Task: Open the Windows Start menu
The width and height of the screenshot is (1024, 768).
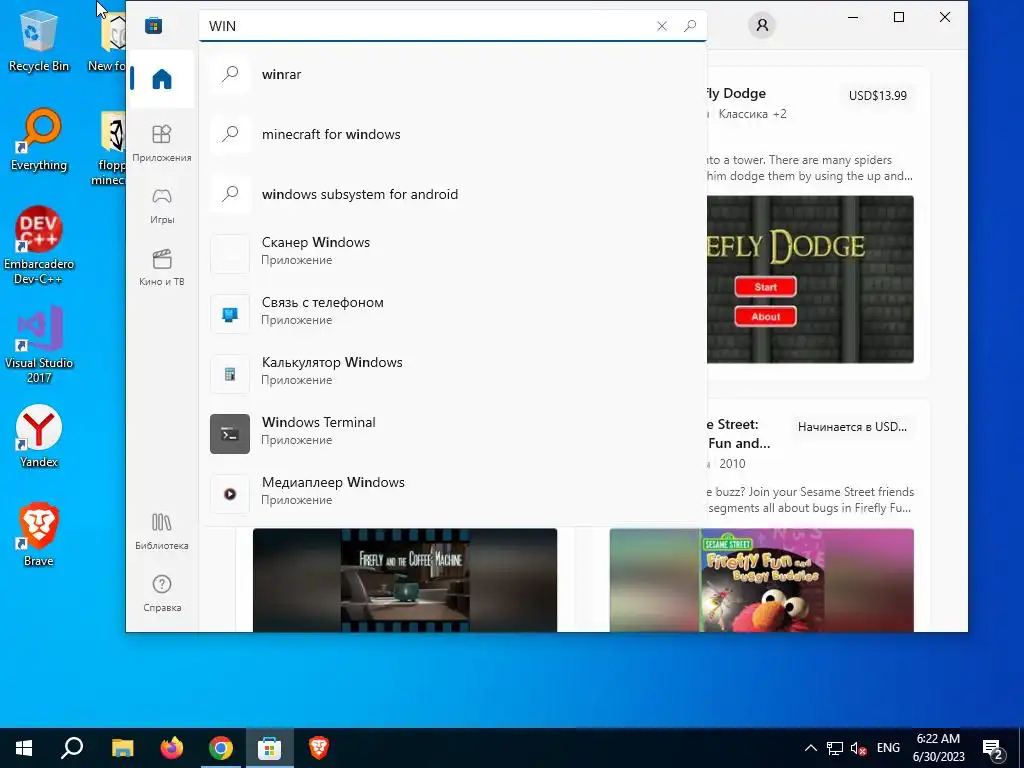Action: coord(24,748)
